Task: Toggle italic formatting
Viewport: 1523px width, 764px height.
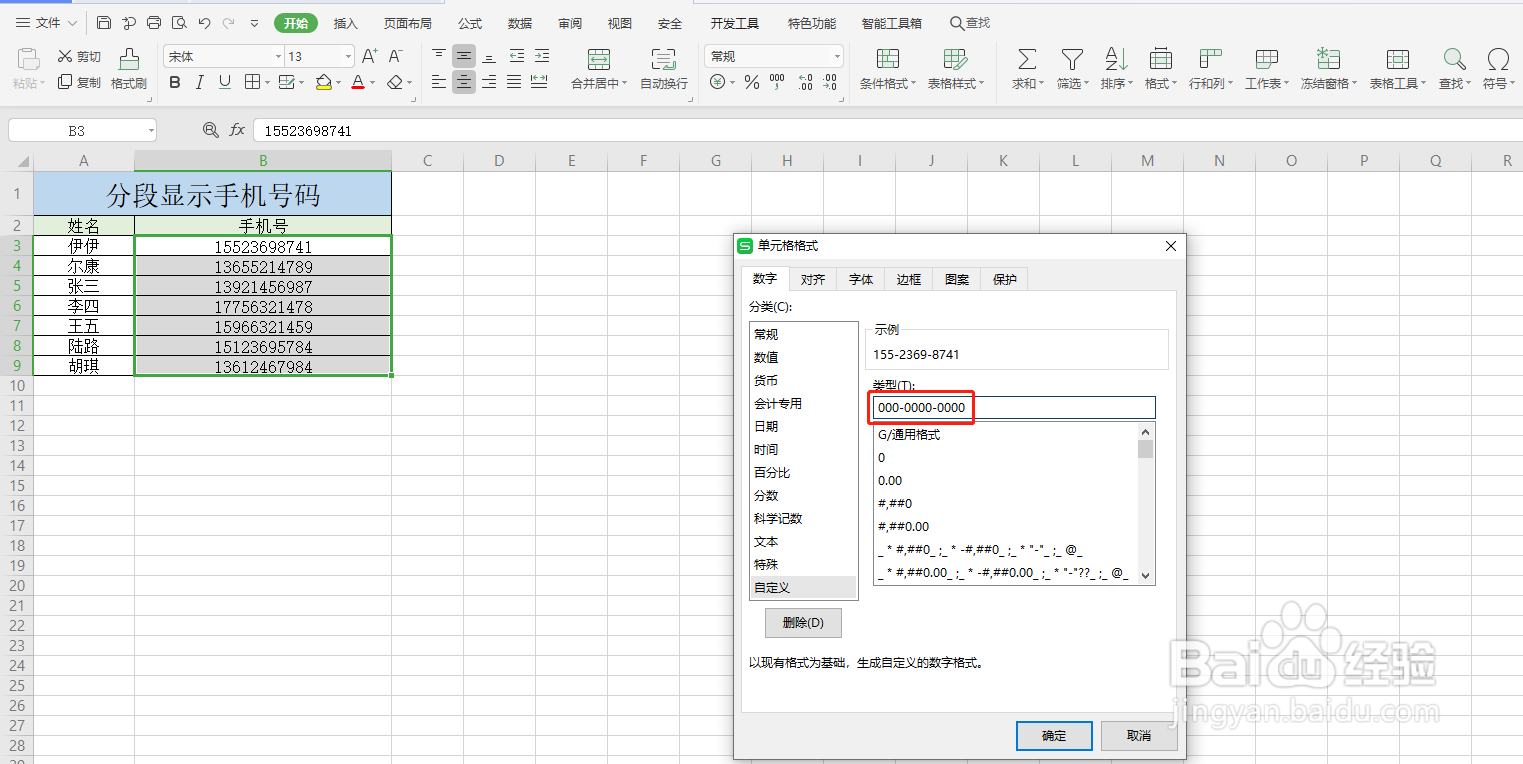Action: [197, 82]
